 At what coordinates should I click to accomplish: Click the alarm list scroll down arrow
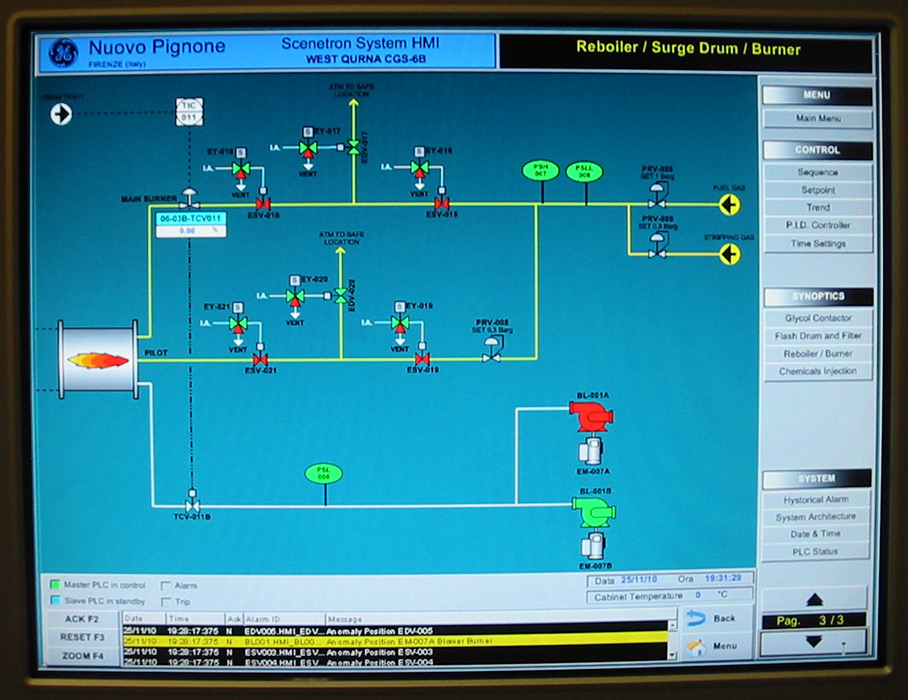pos(672,655)
